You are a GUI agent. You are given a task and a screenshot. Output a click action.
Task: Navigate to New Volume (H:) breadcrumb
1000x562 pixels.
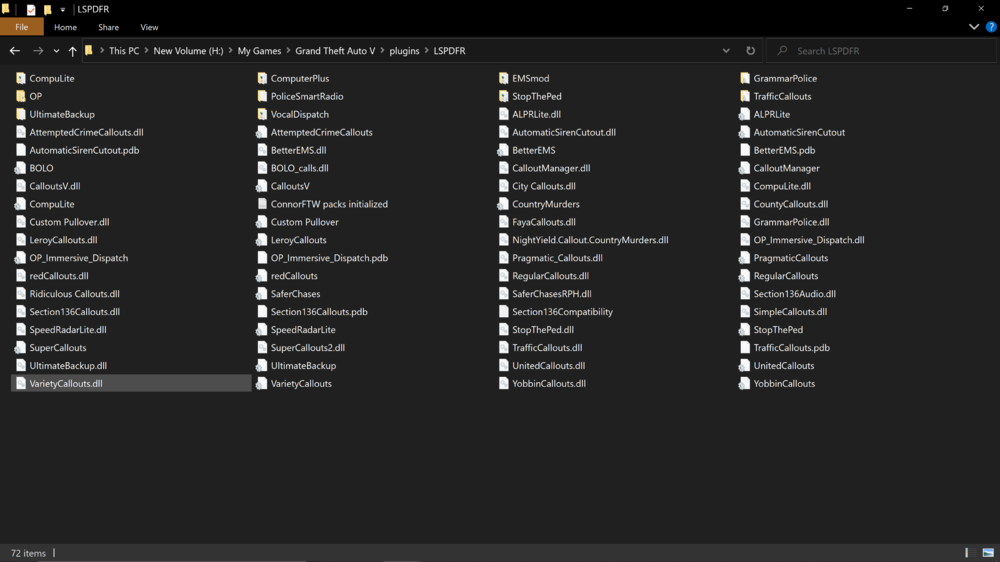[188, 51]
